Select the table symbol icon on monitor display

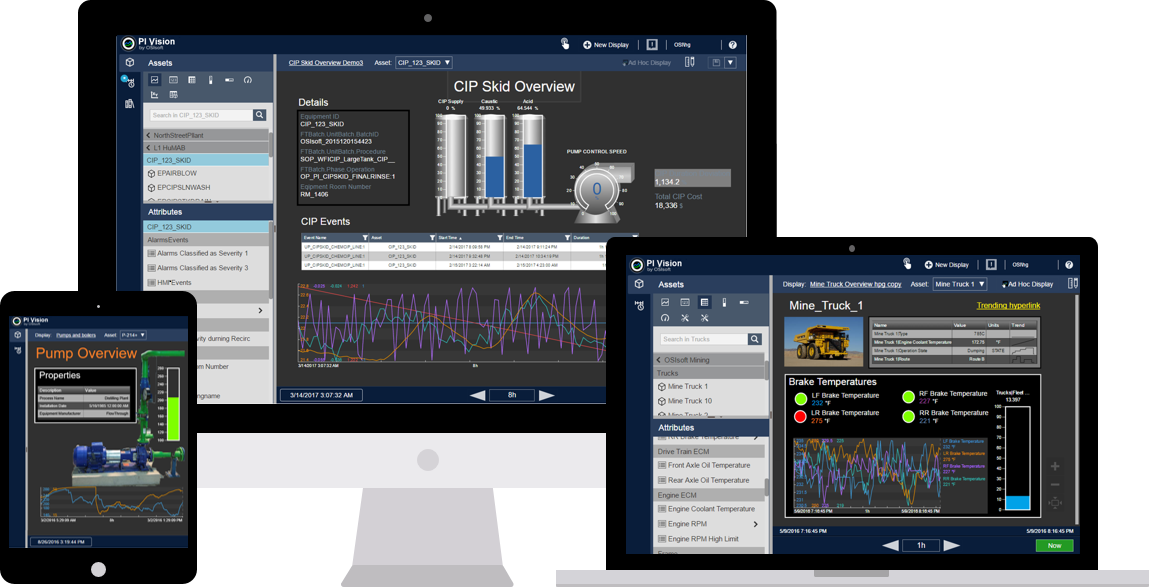pyautogui.click(x=192, y=80)
